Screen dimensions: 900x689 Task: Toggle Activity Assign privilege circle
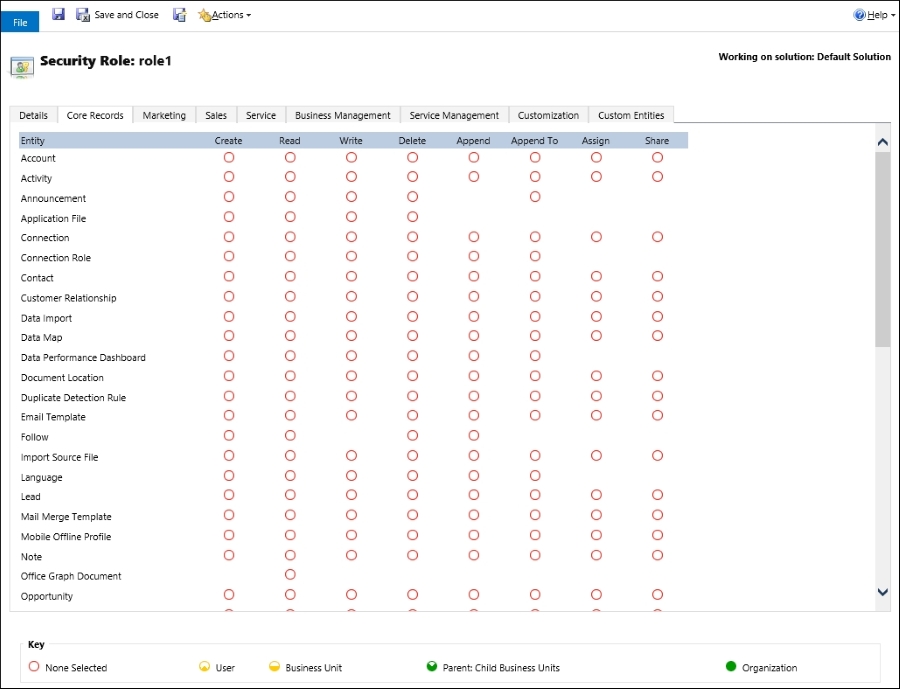(x=596, y=177)
